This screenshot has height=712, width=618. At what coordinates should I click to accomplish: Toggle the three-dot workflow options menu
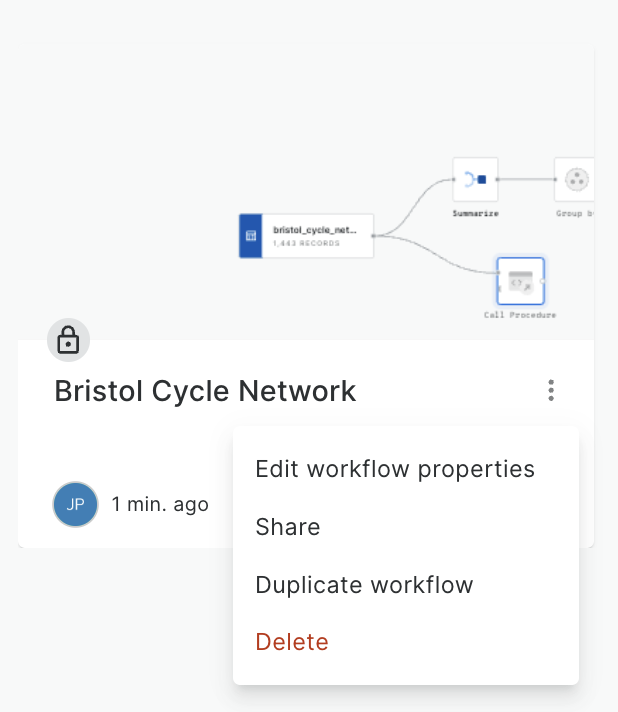tap(551, 391)
